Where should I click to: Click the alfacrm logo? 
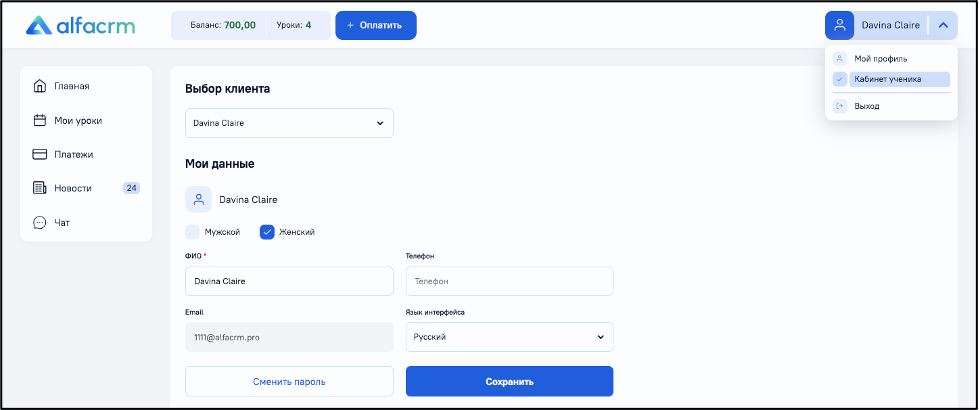click(x=80, y=26)
